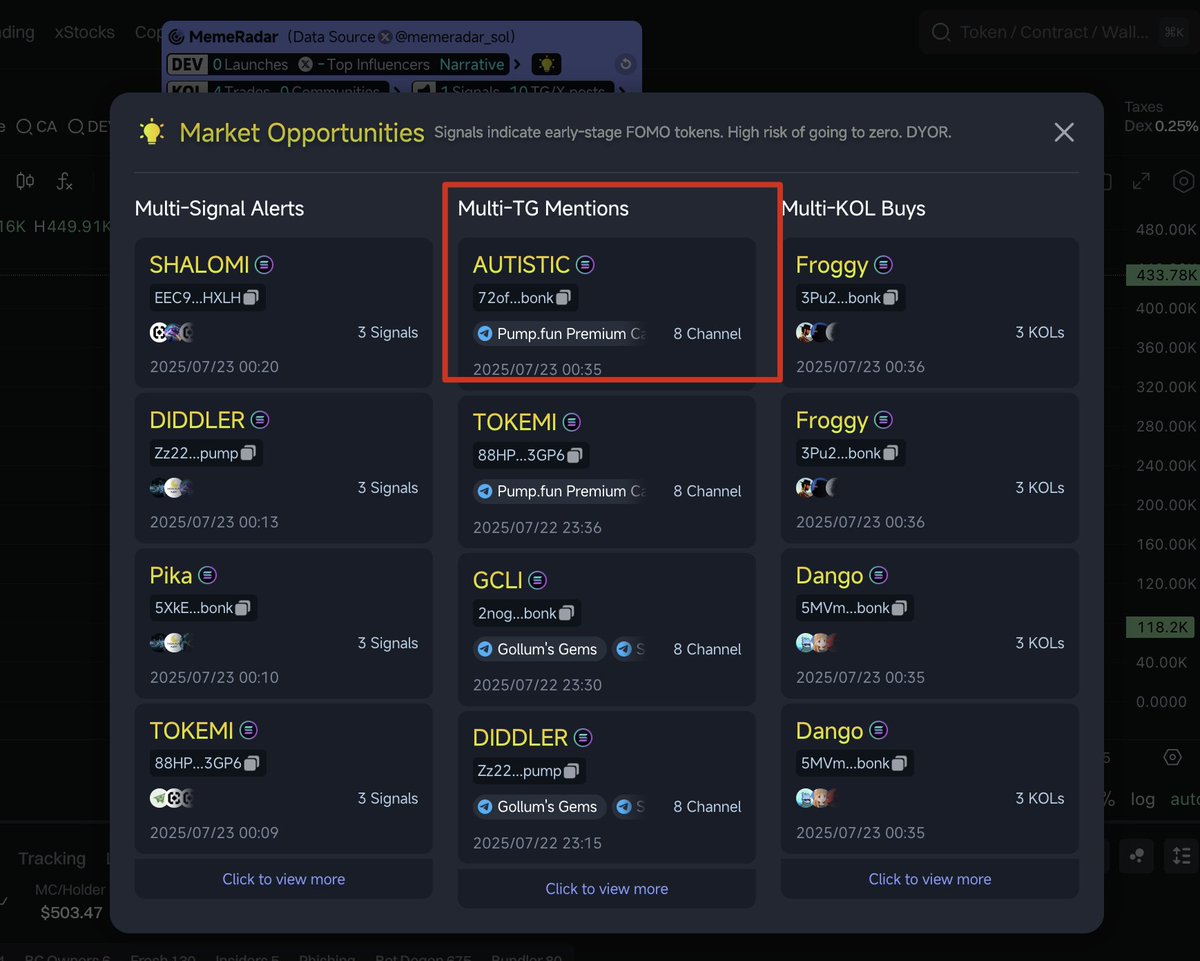Open the SHALOMI token
The image size is (1200, 961).
(x=199, y=265)
